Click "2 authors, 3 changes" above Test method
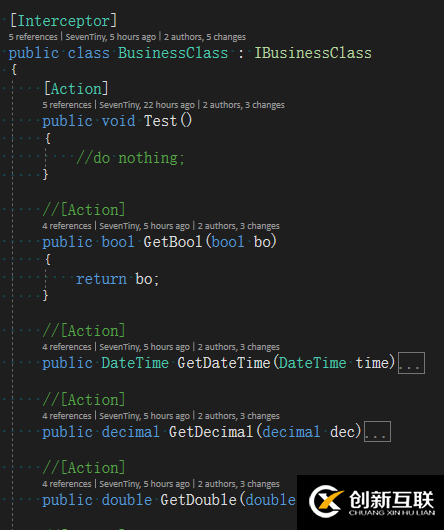This screenshot has height=530, width=444. (x=244, y=105)
